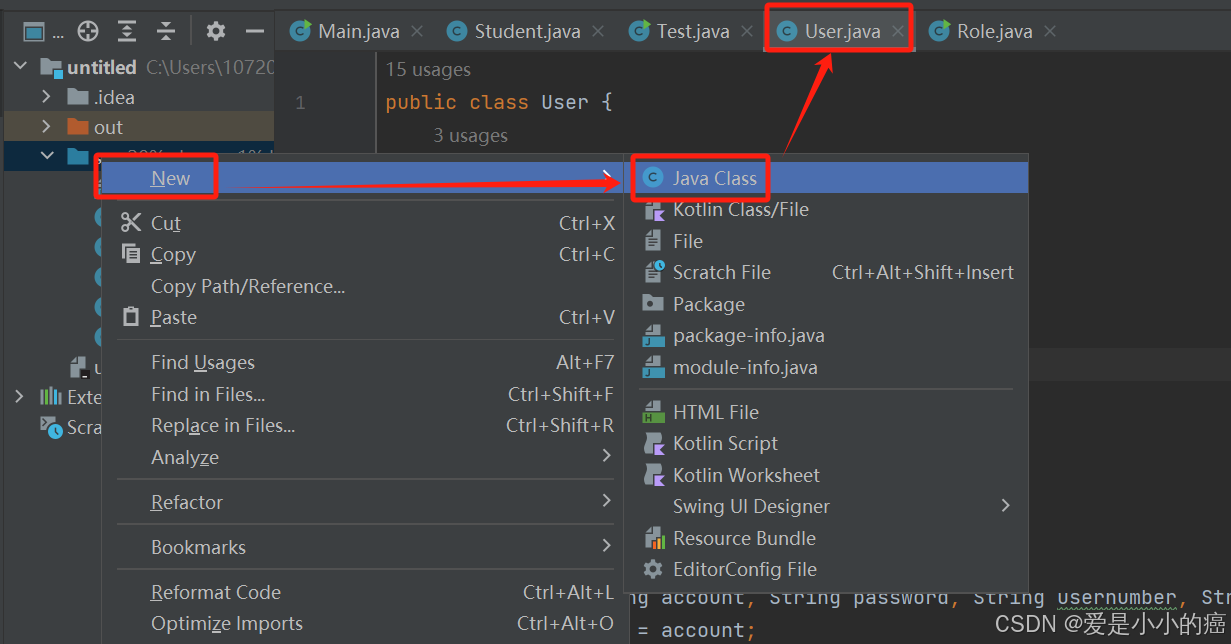Click the External Libraries icon

(x=50, y=397)
